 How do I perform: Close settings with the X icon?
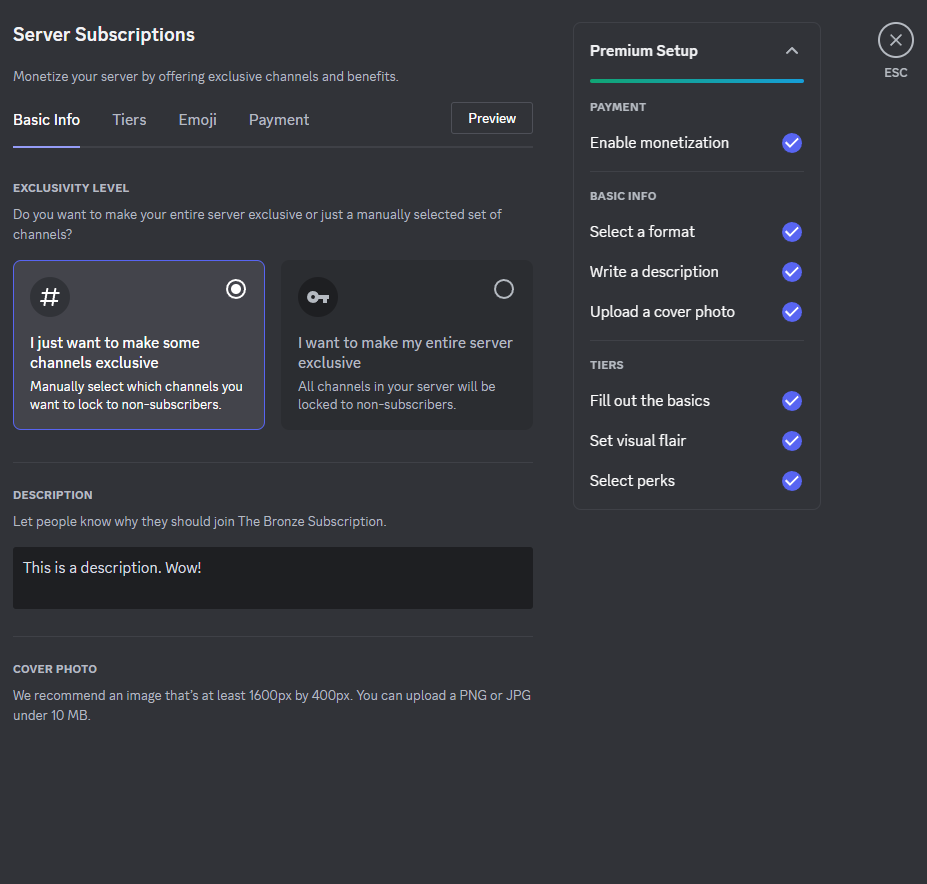click(x=895, y=40)
